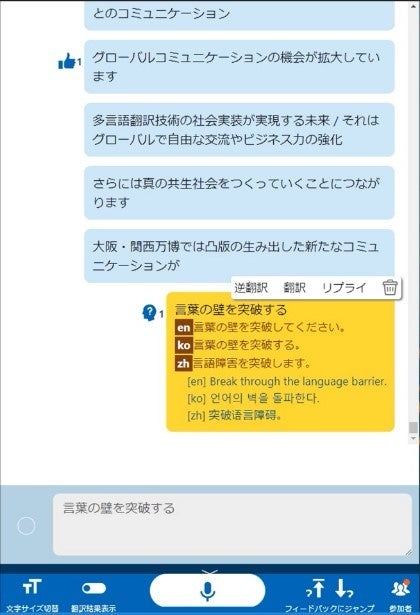420x615 pixels.
Task: Toggle the 翻訳結果表示 switch
Action: point(94,588)
